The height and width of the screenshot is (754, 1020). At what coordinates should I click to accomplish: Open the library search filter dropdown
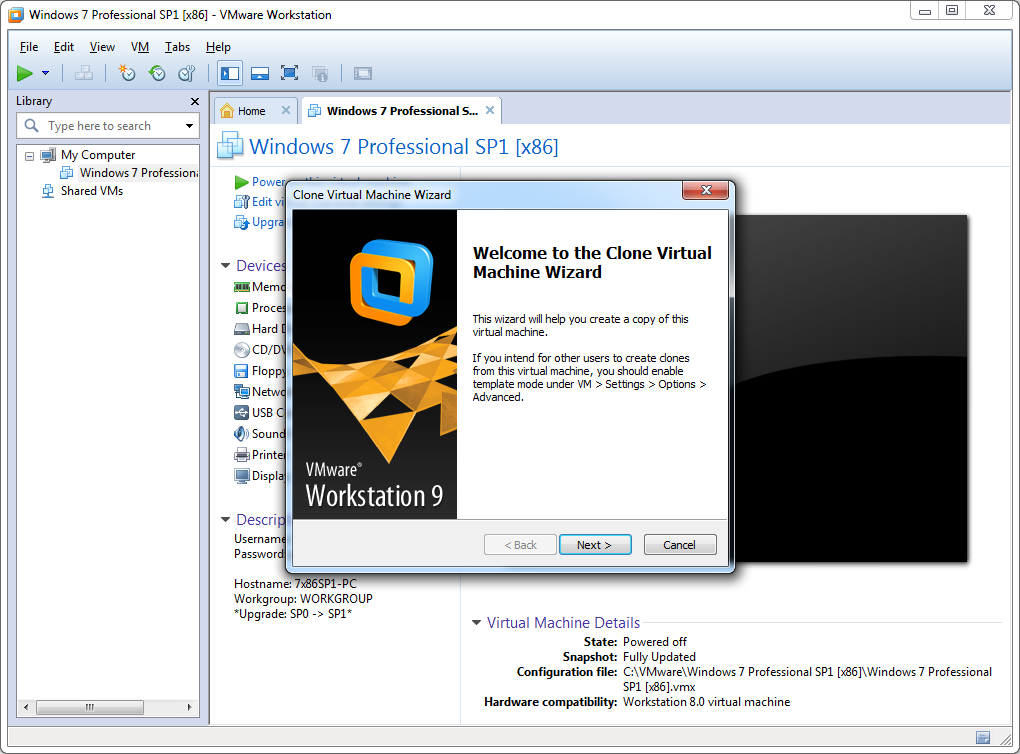point(189,126)
